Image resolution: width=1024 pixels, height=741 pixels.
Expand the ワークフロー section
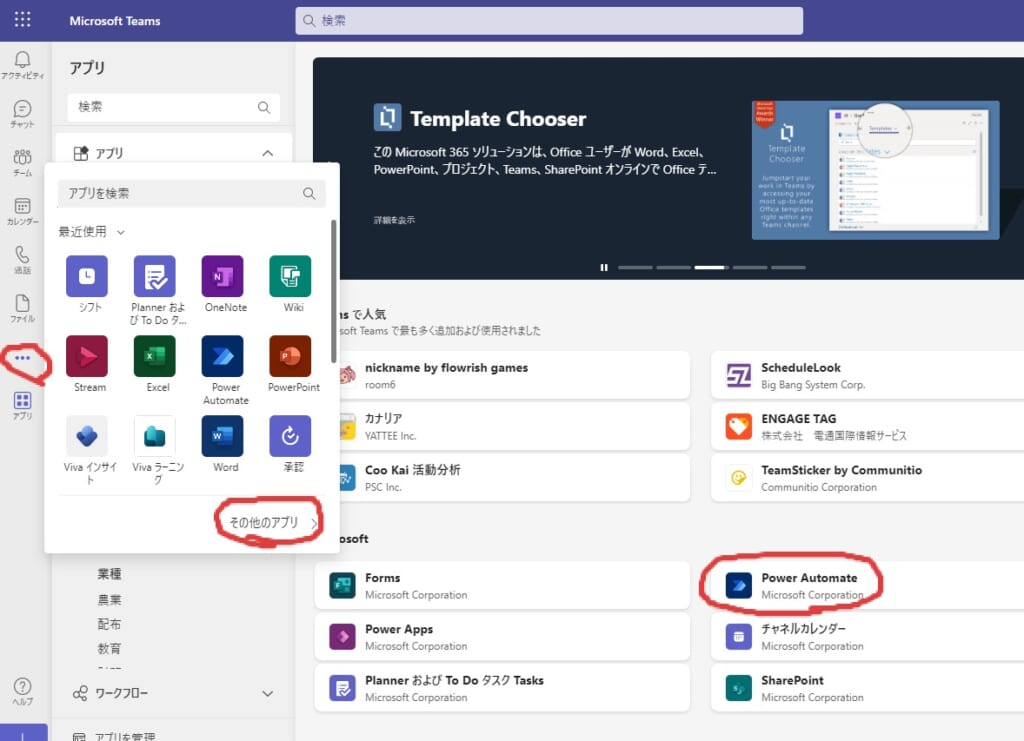click(267, 693)
